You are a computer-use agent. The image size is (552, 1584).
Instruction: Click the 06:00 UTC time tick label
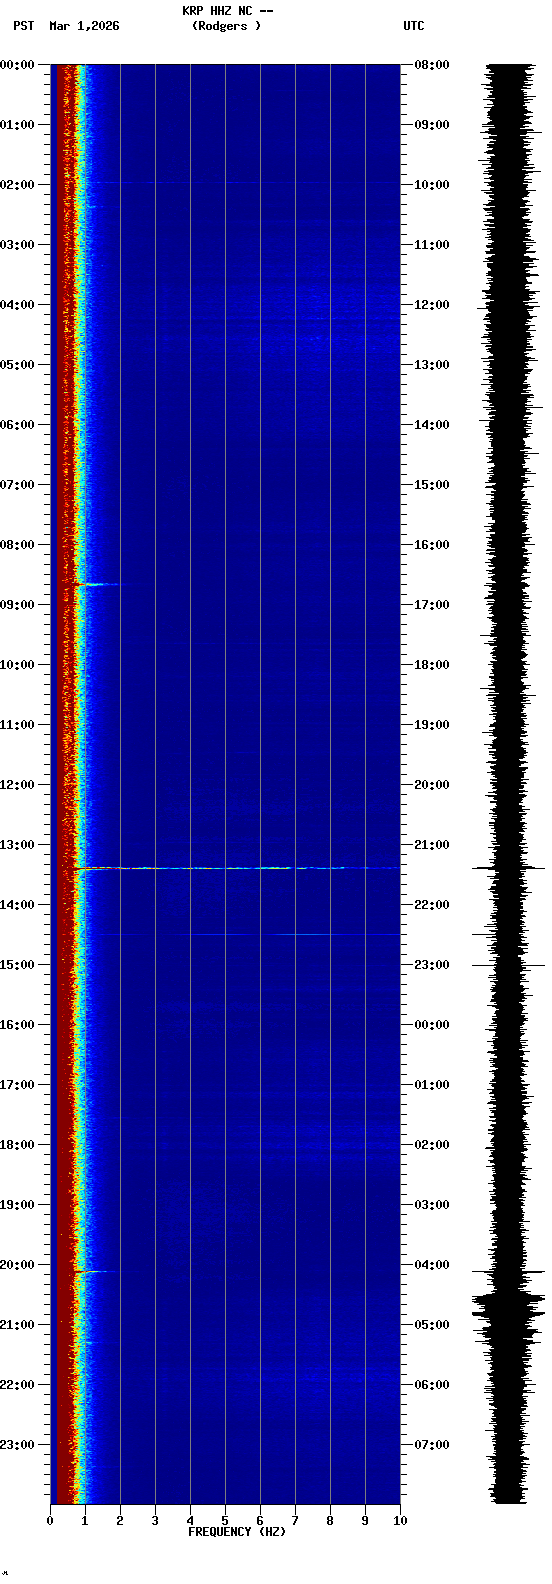(x=432, y=1385)
